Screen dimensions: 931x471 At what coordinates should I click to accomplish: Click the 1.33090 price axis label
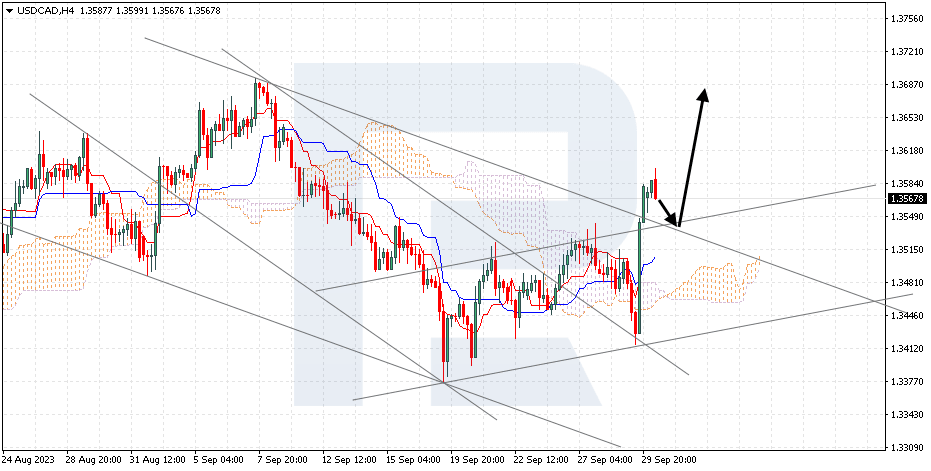(907, 447)
